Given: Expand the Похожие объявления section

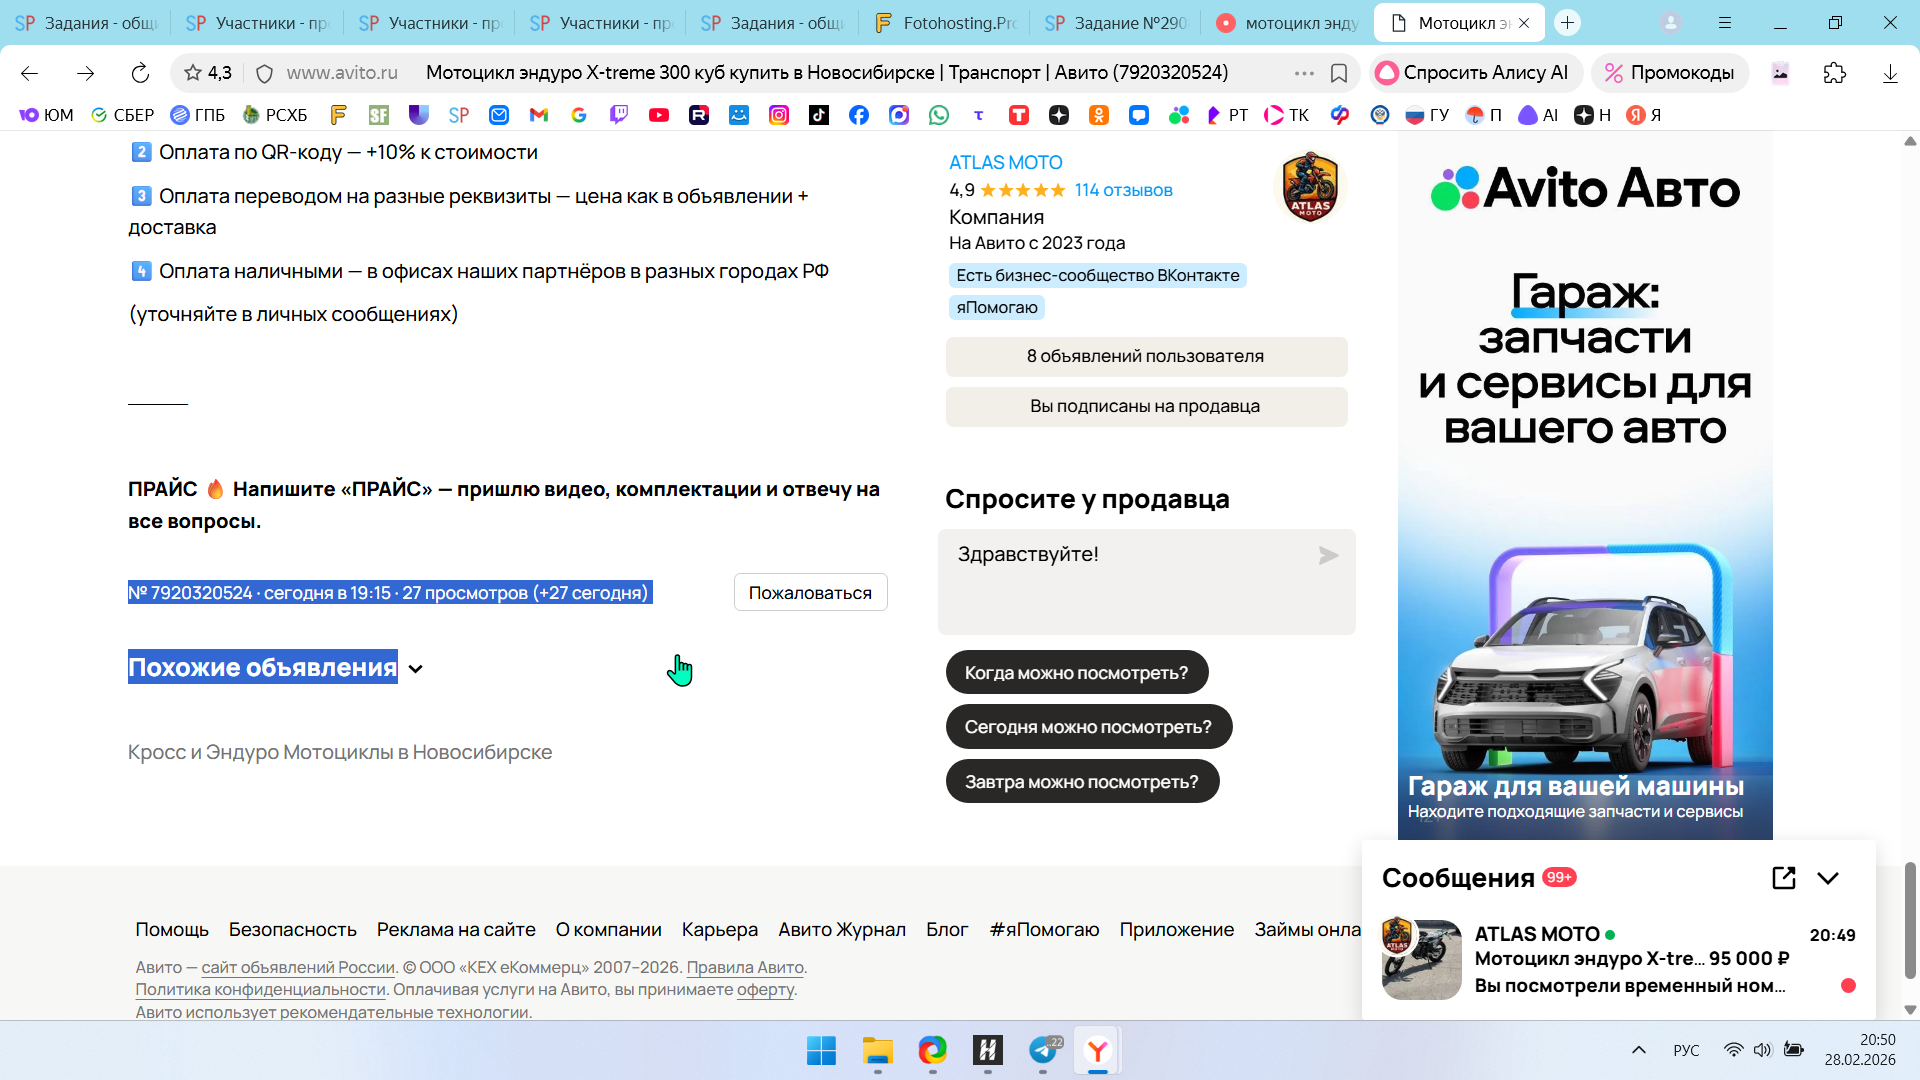Looking at the screenshot, I should (x=416, y=669).
